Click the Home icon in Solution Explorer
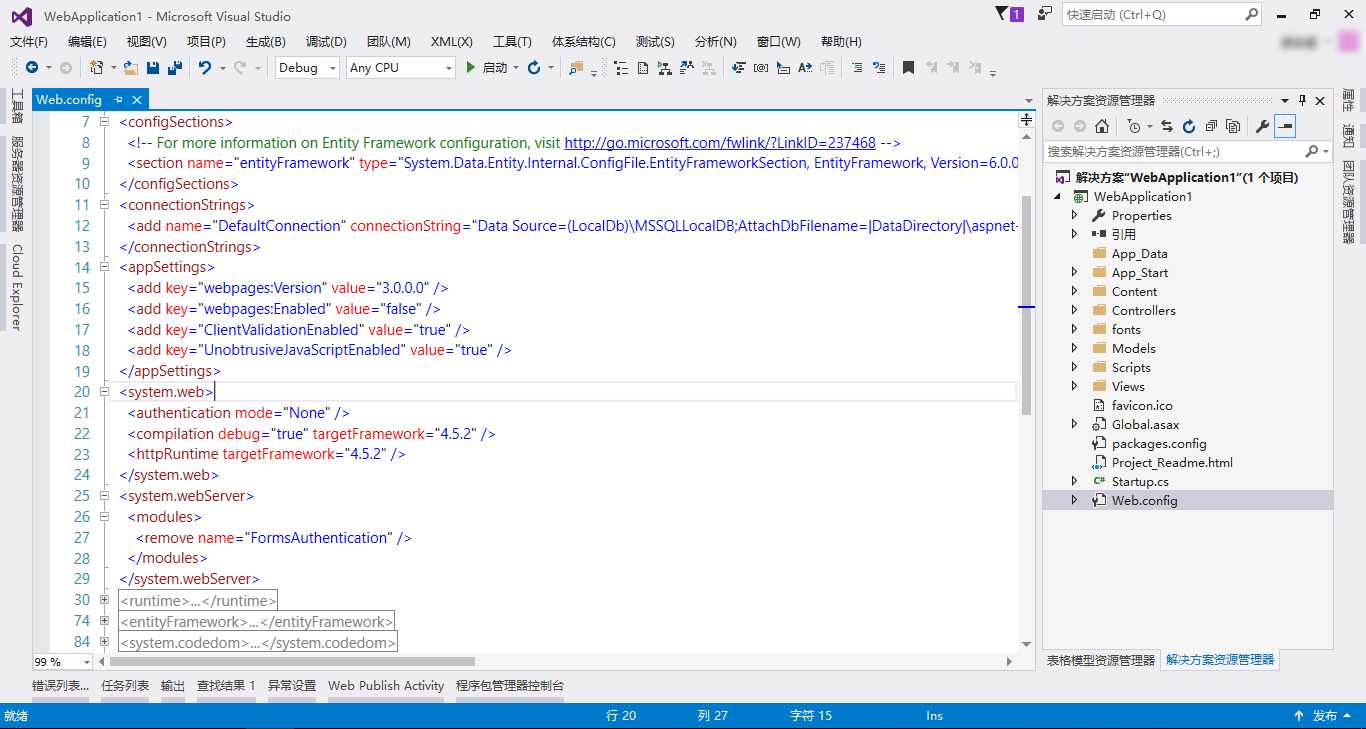Image resolution: width=1366 pixels, height=729 pixels. [x=1101, y=126]
